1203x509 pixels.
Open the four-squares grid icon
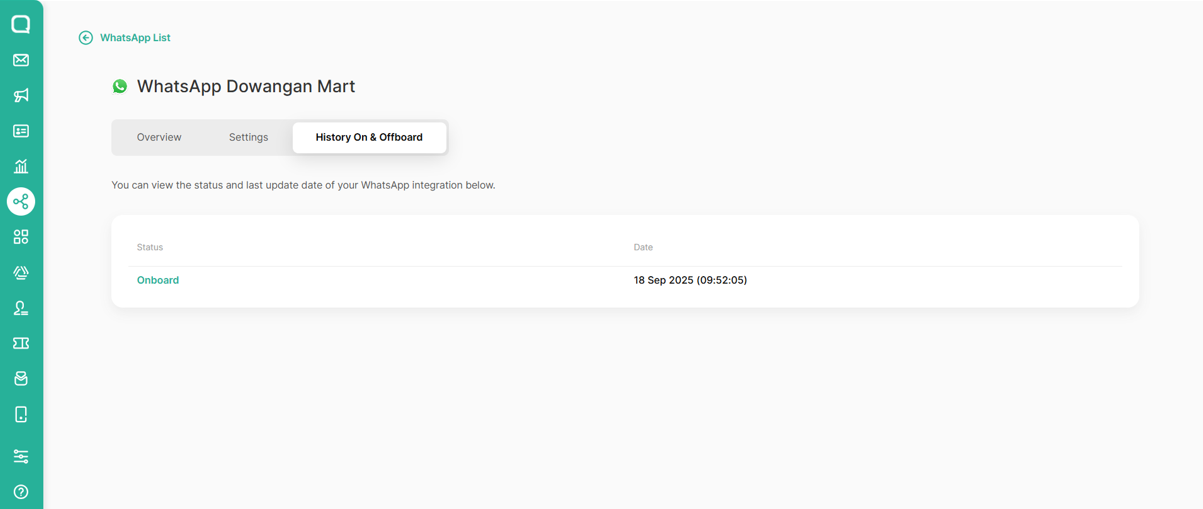pyautogui.click(x=21, y=237)
